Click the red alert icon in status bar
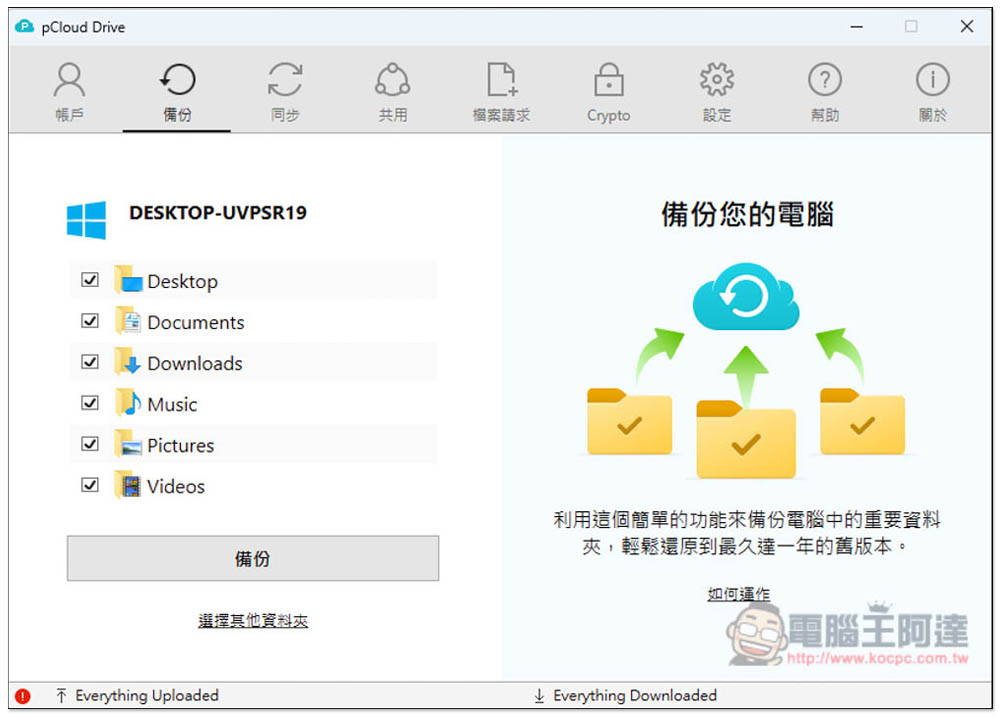The image size is (1000, 717). coord(23,696)
